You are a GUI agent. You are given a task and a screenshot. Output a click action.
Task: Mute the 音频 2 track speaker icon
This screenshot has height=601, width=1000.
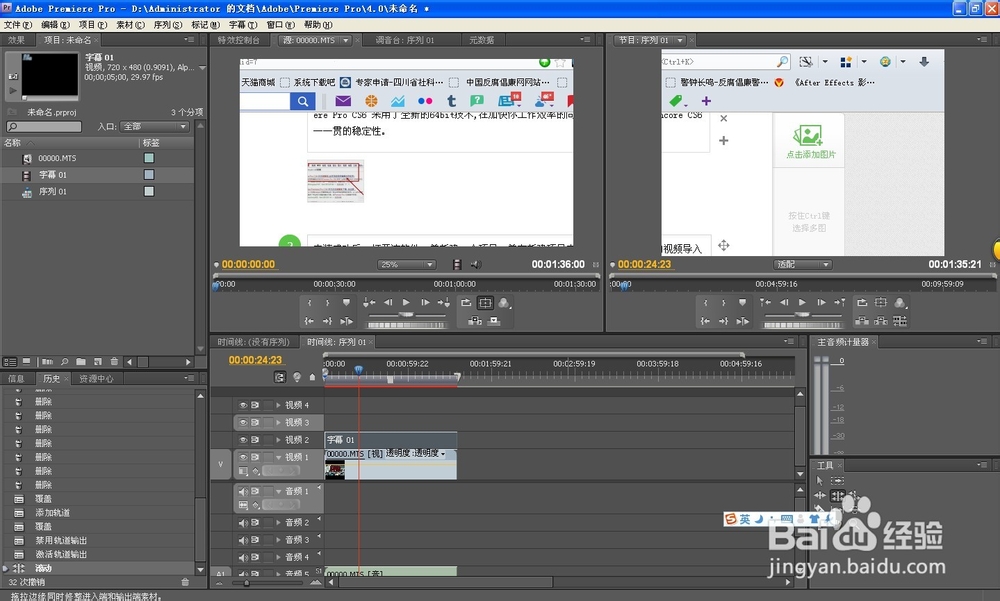(x=243, y=523)
